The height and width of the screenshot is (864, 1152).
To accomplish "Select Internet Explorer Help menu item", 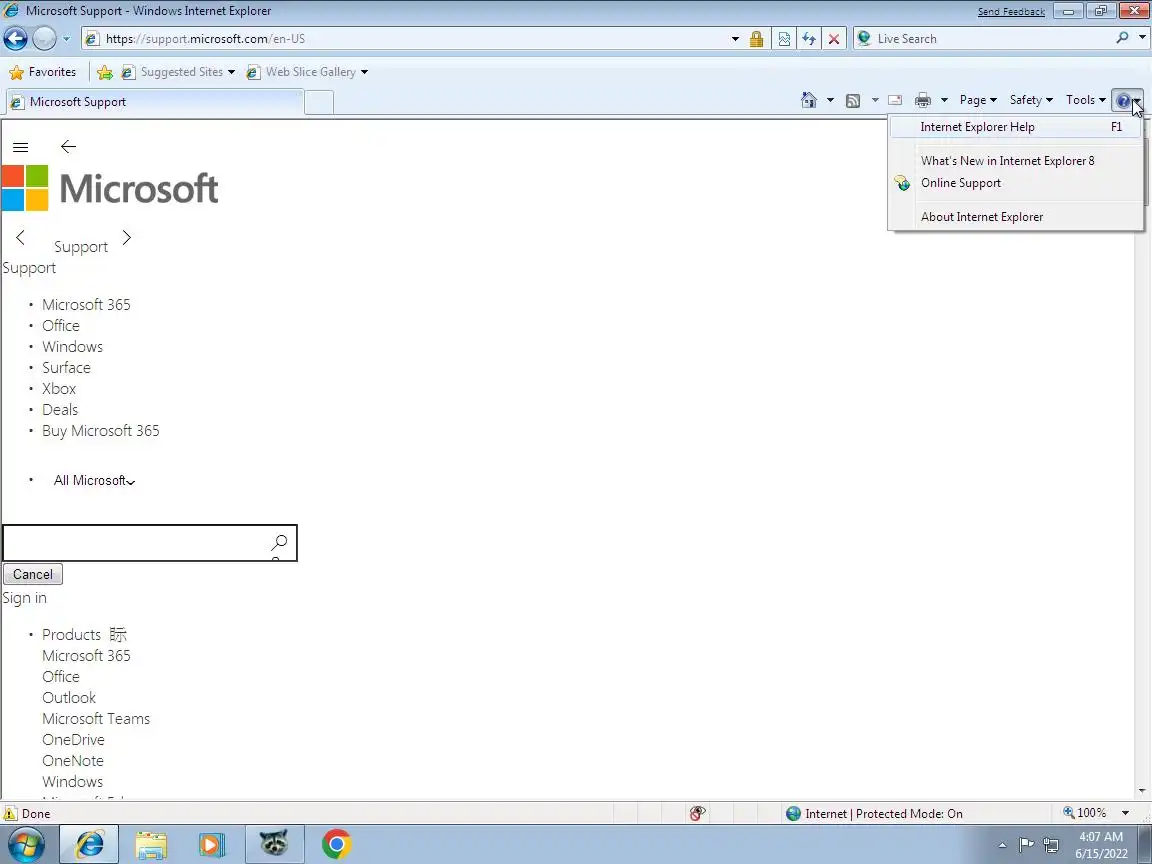I will 1015,127.
